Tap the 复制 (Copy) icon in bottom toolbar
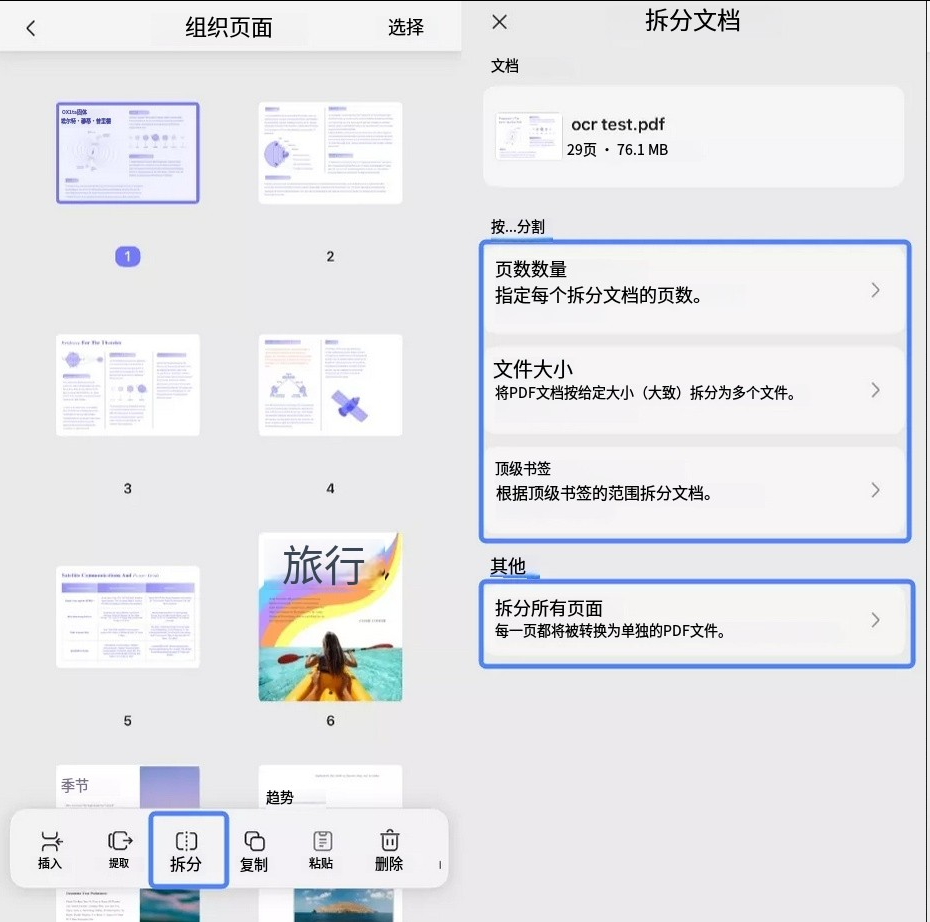This screenshot has height=922, width=930. (255, 851)
